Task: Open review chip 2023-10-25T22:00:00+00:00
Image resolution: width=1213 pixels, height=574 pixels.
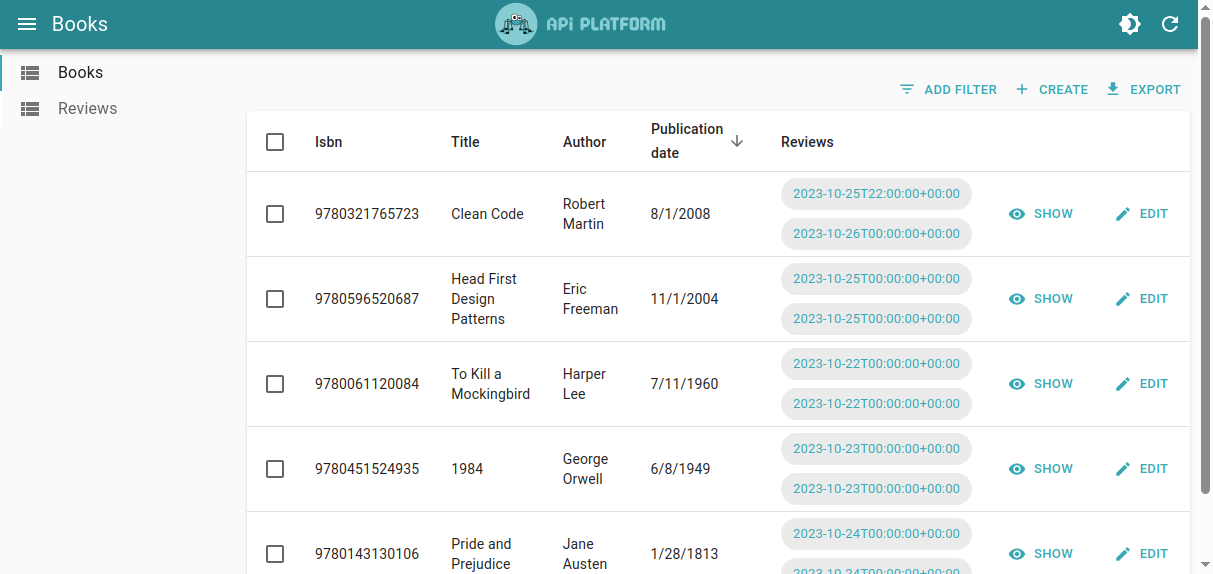Action: coord(876,194)
